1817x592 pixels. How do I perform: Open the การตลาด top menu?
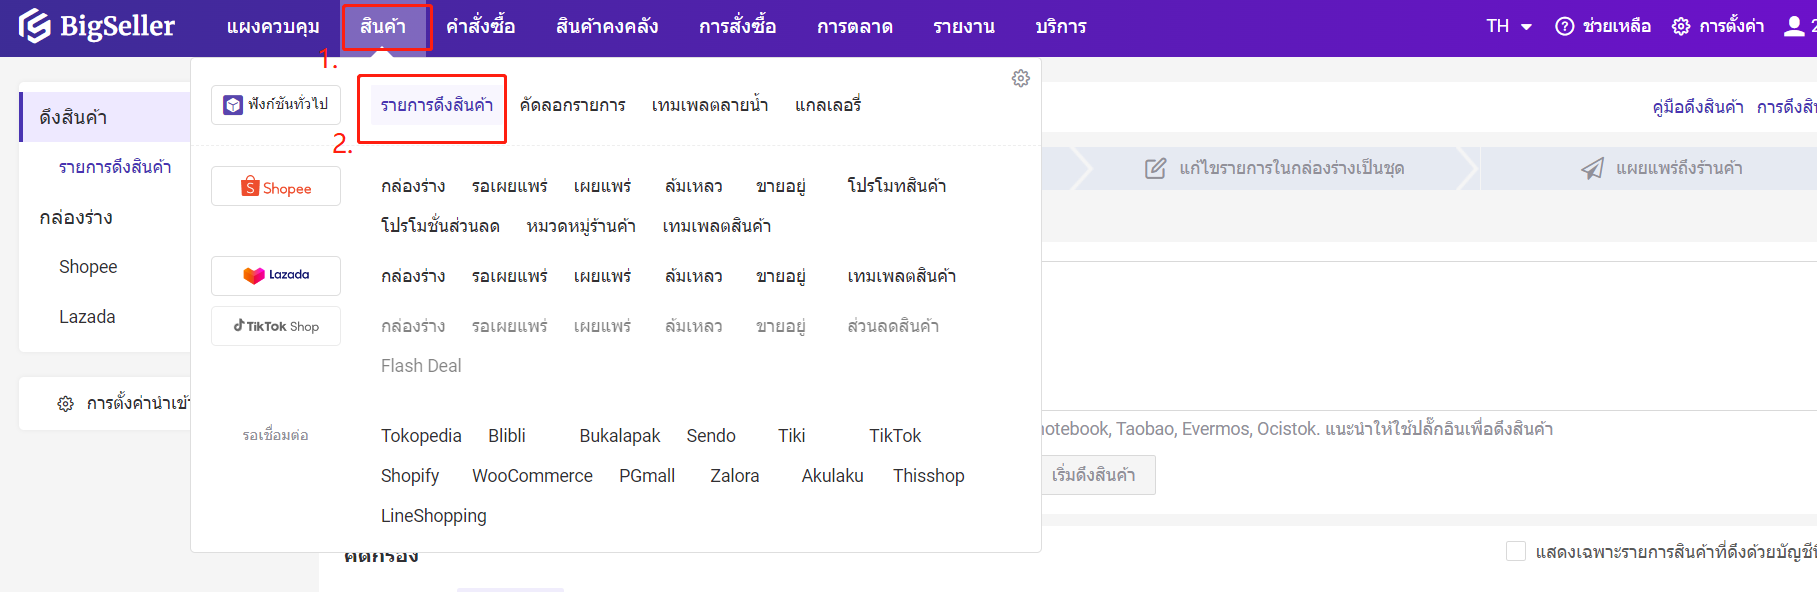click(855, 27)
